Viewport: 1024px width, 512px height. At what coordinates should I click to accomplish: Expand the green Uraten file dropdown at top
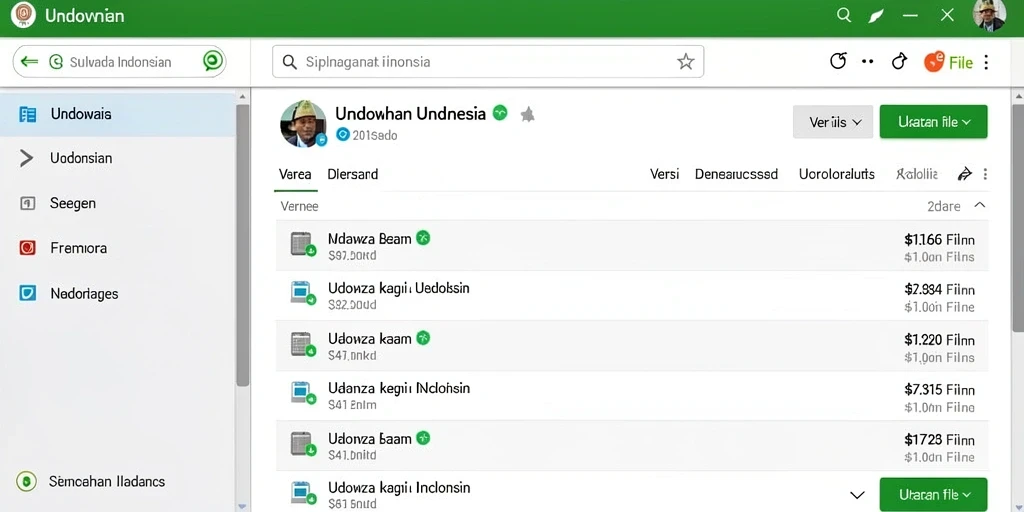pyautogui.click(x=933, y=122)
